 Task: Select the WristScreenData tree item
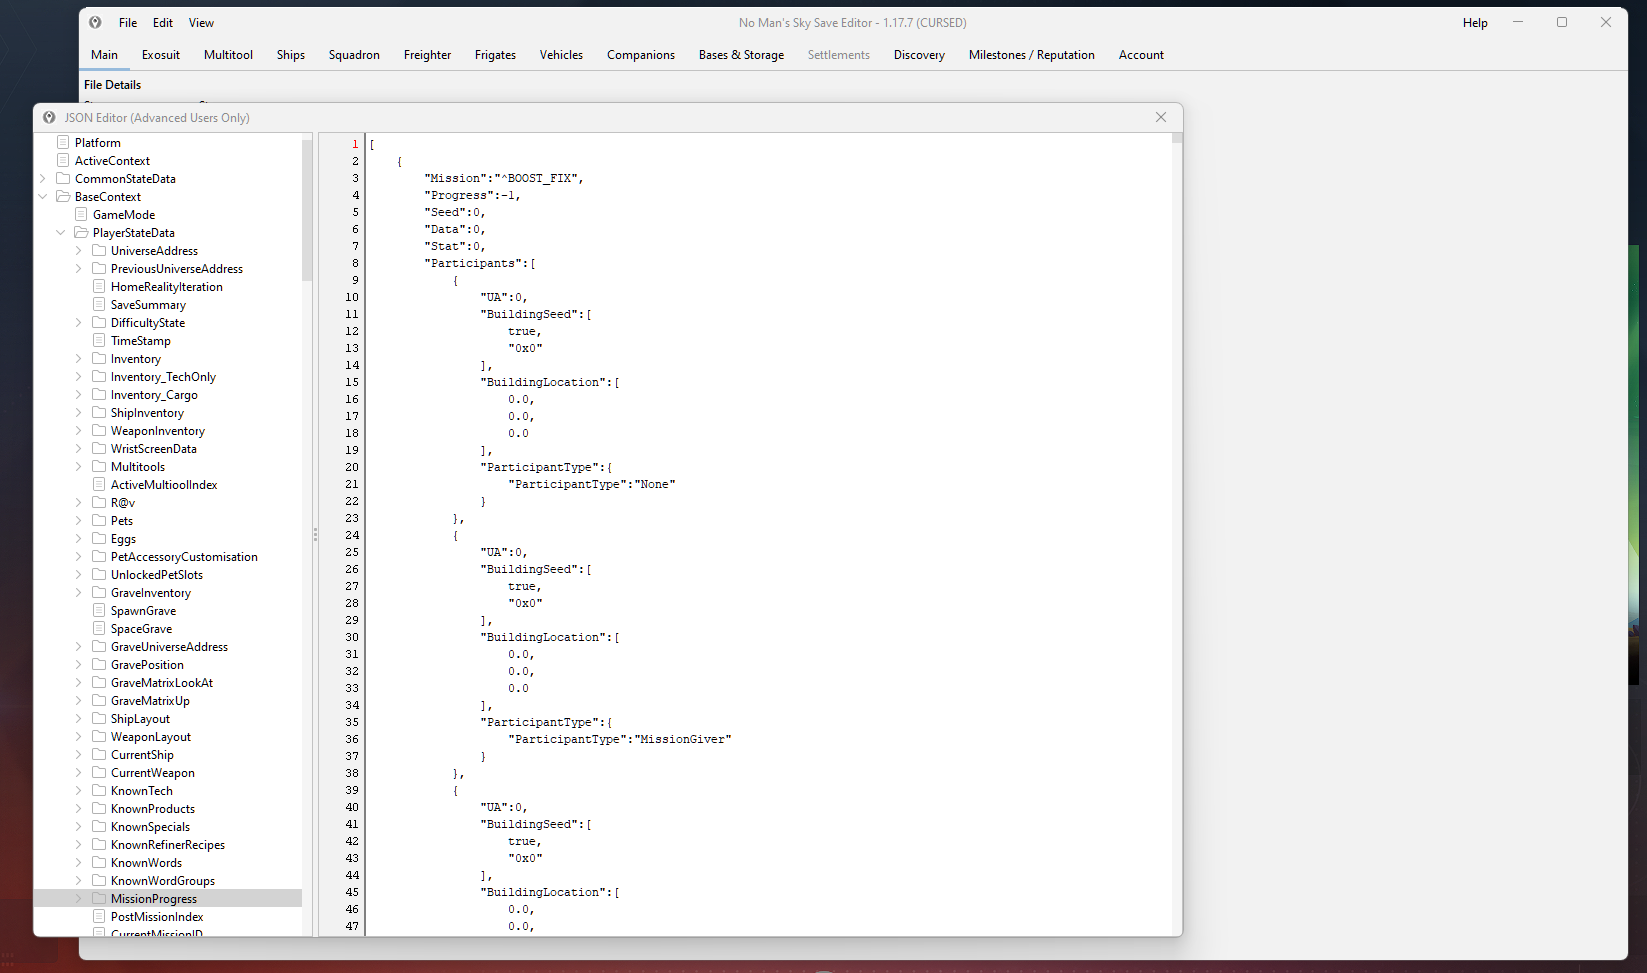[154, 448]
